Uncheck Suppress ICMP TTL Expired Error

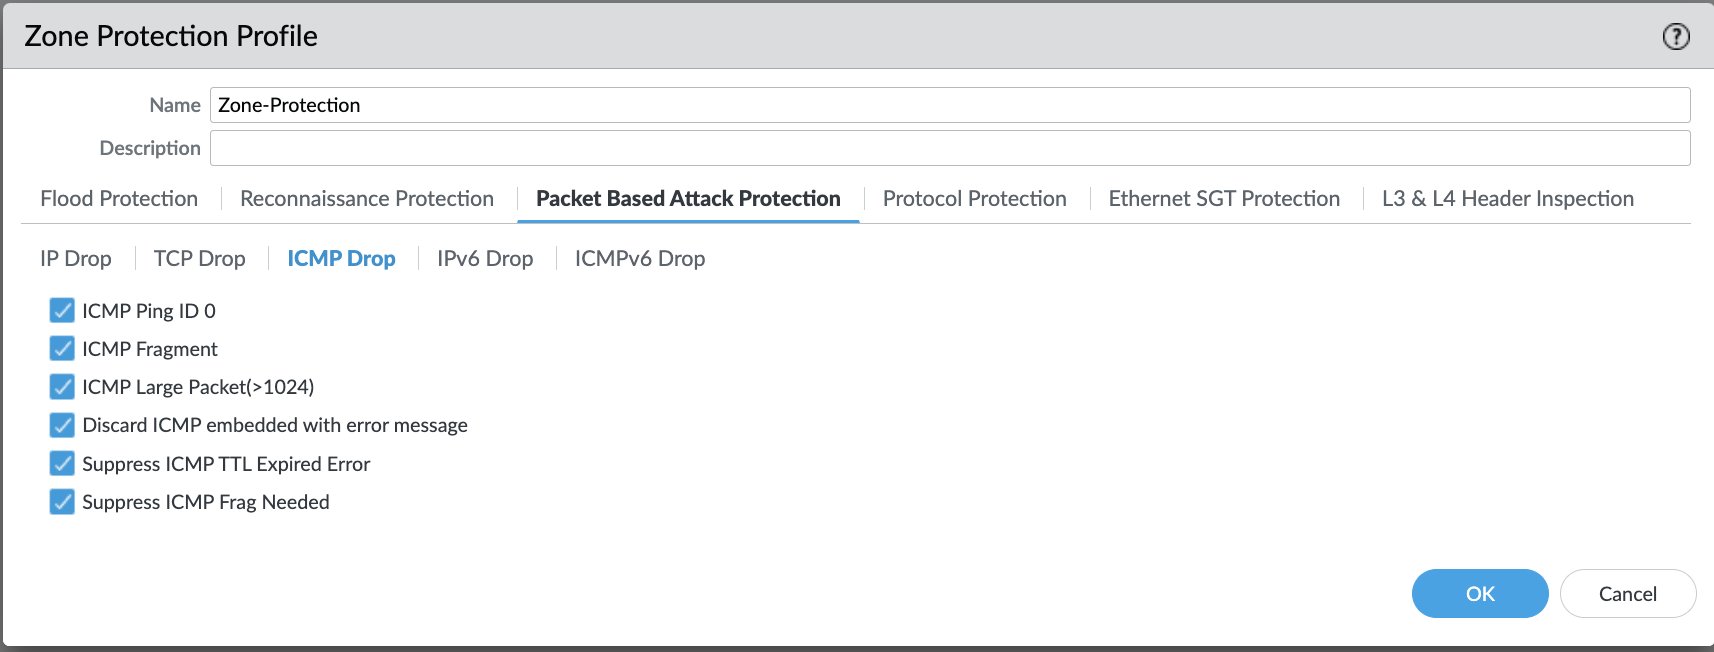tap(62, 463)
